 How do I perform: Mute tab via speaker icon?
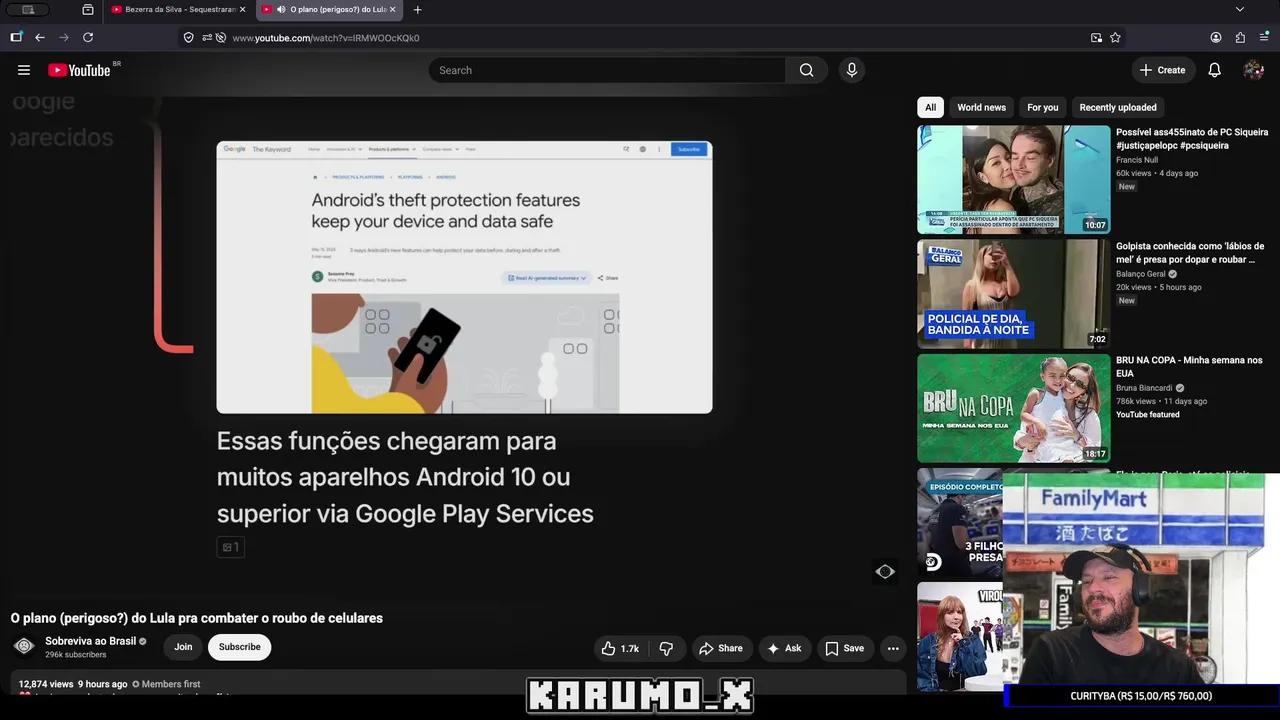pyautogui.click(x=281, y=9)
